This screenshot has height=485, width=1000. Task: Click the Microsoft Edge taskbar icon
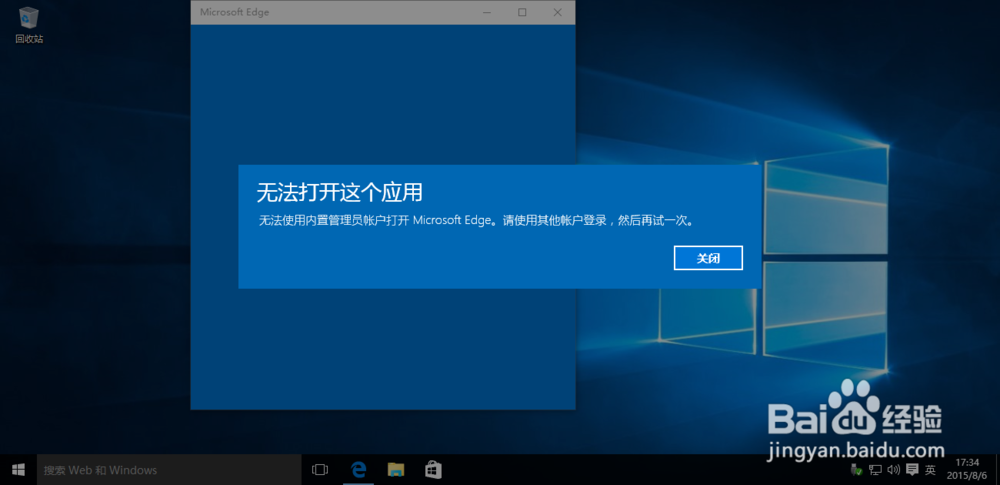(358, 470)
